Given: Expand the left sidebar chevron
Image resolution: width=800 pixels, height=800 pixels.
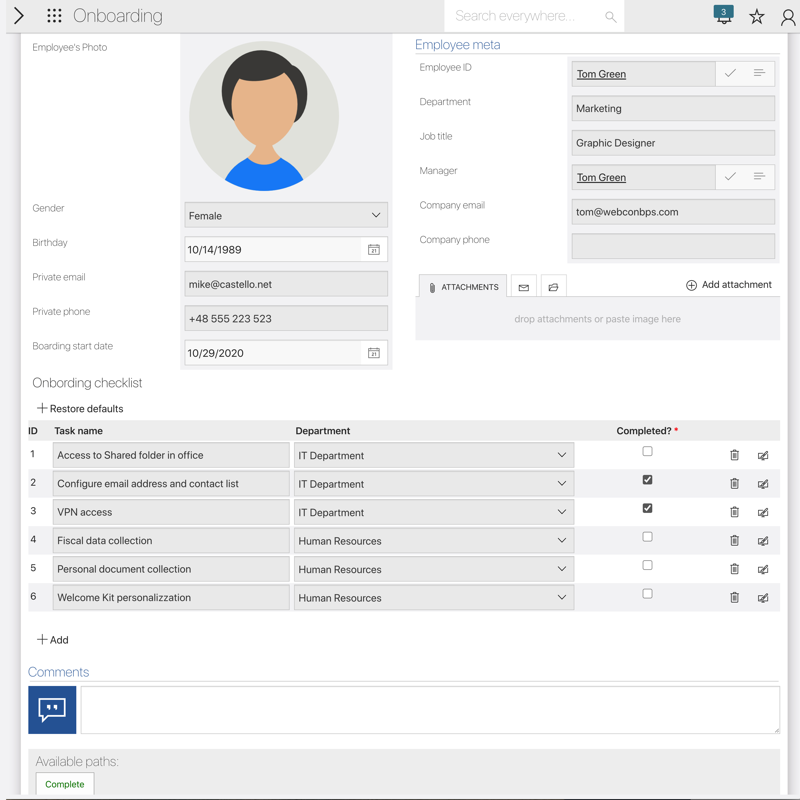Looking at the screenshot, I should pos(18,16).
